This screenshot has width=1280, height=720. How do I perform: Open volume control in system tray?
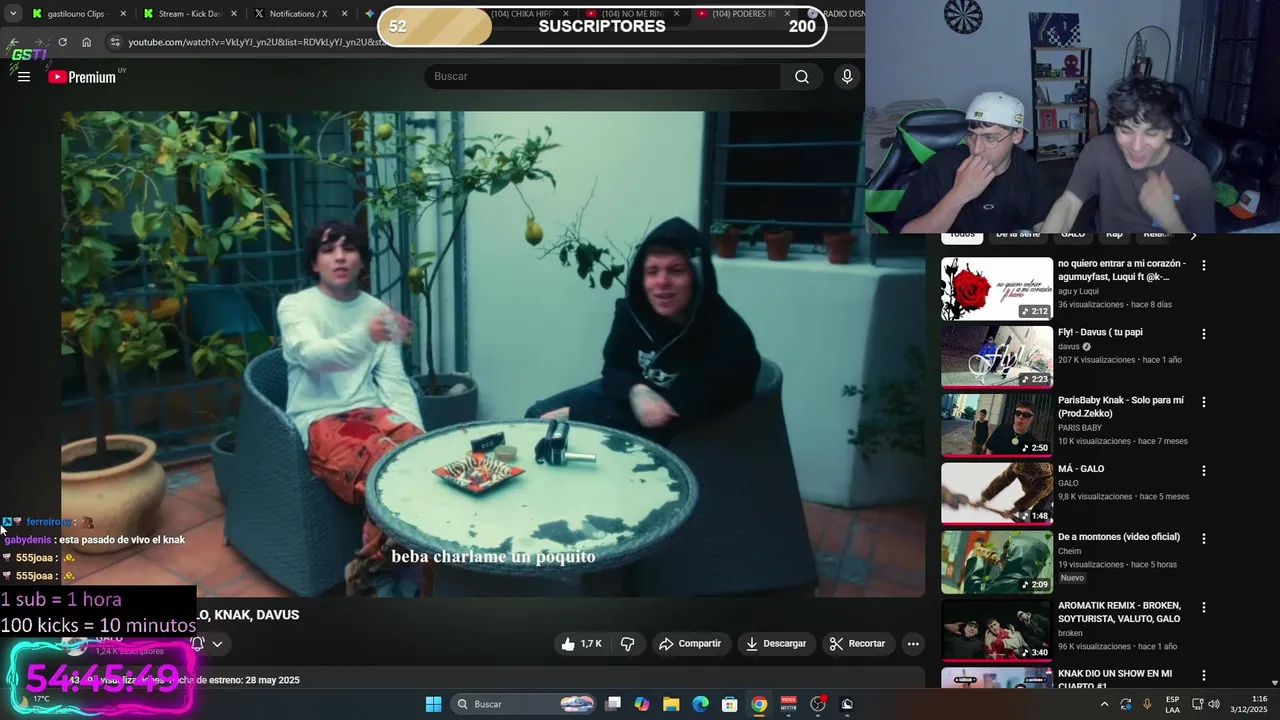point(1214,704)
